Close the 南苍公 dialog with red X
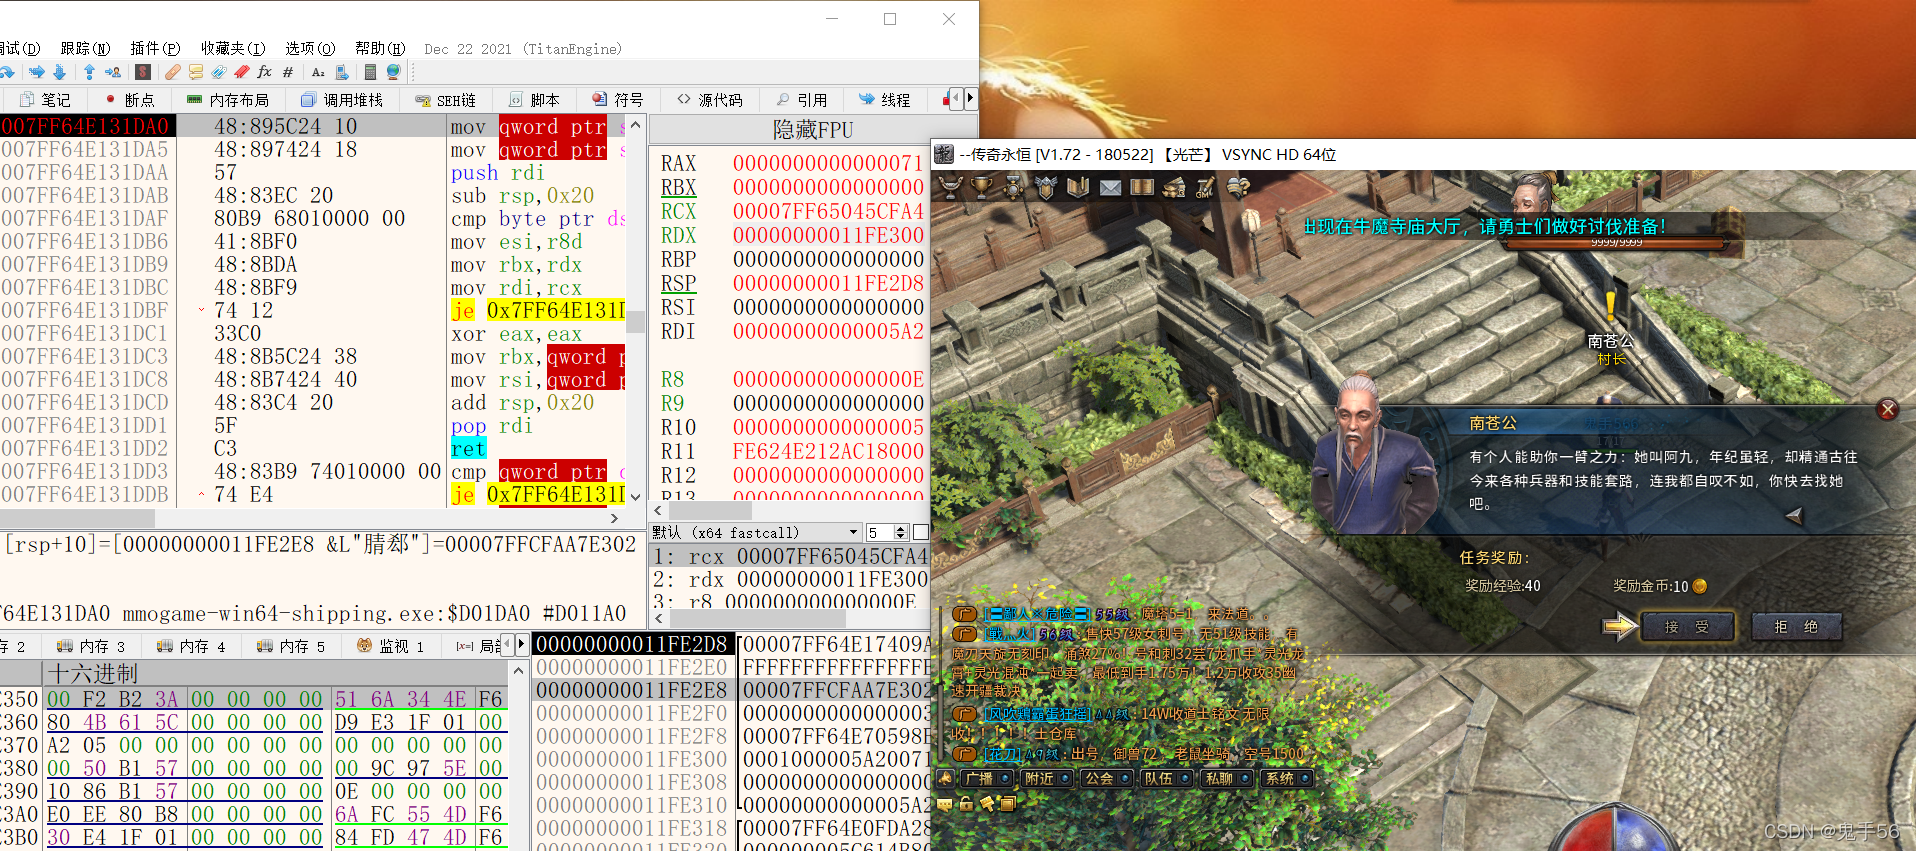 1888,409
